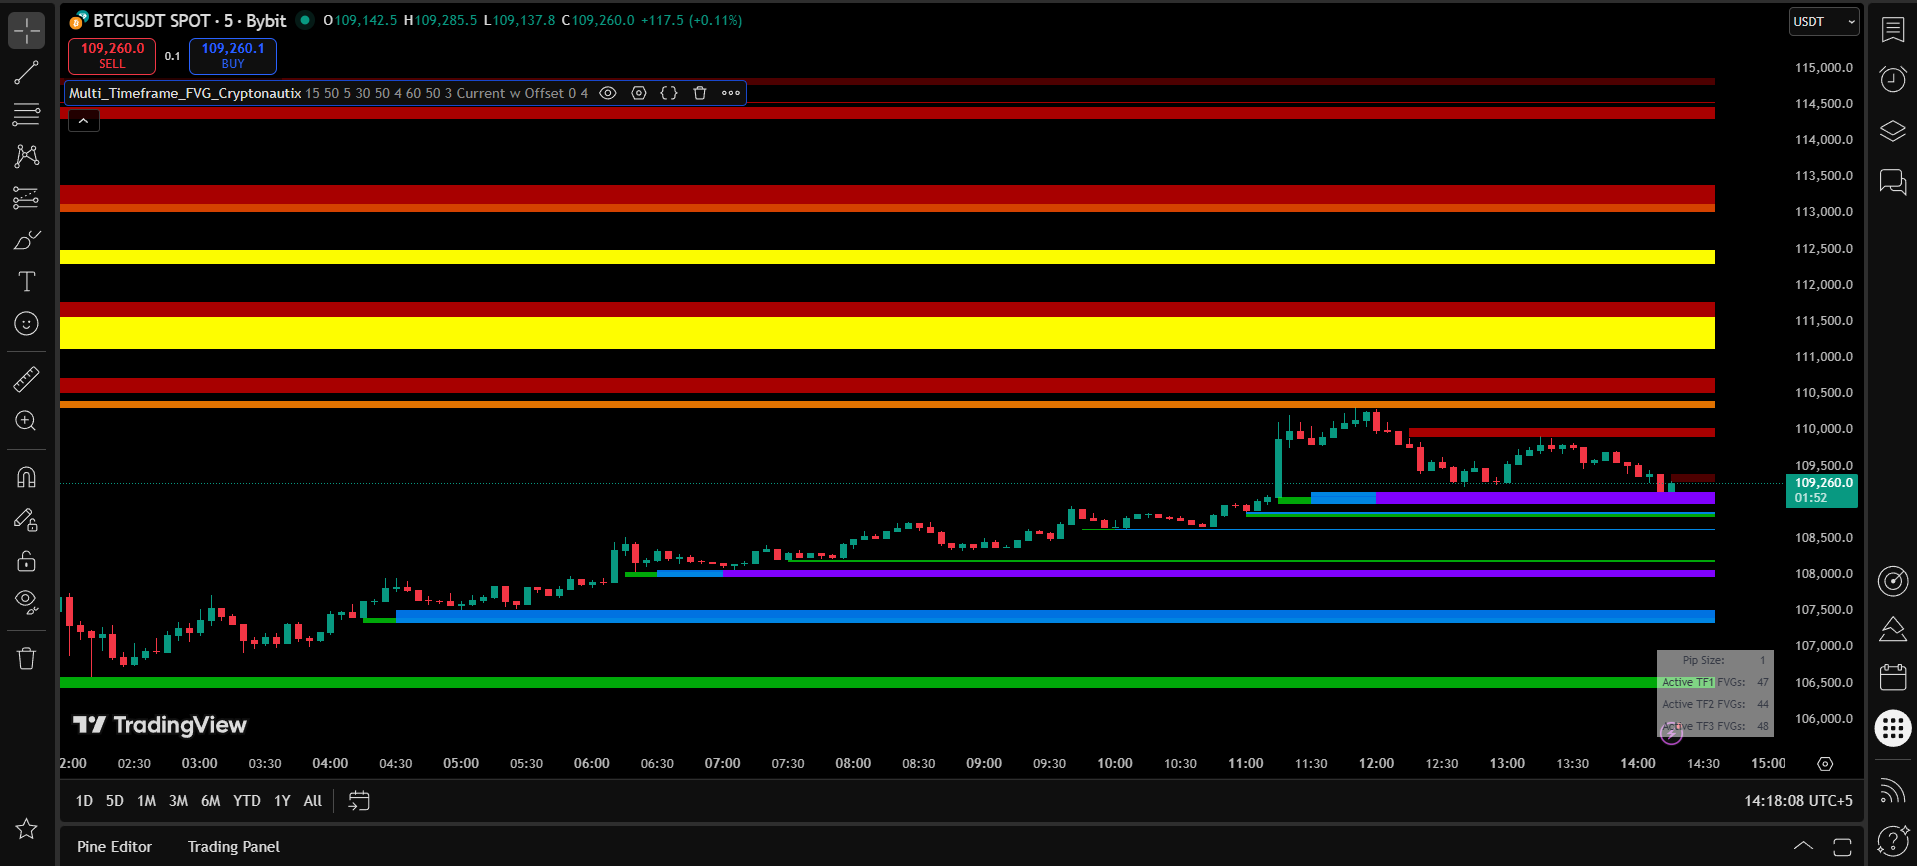1917x866 pixels.
Task: Collapse the indicator legend chevron
Action: tap(84, 121)
